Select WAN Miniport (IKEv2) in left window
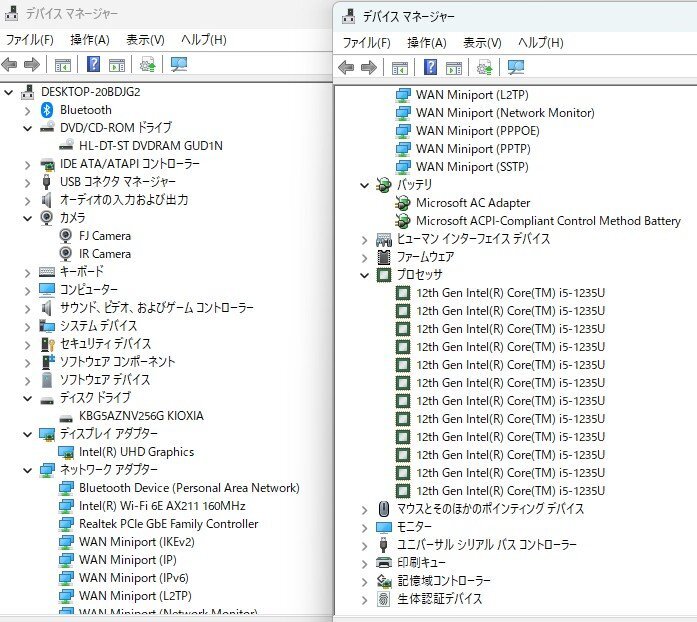 pos(136,542)
